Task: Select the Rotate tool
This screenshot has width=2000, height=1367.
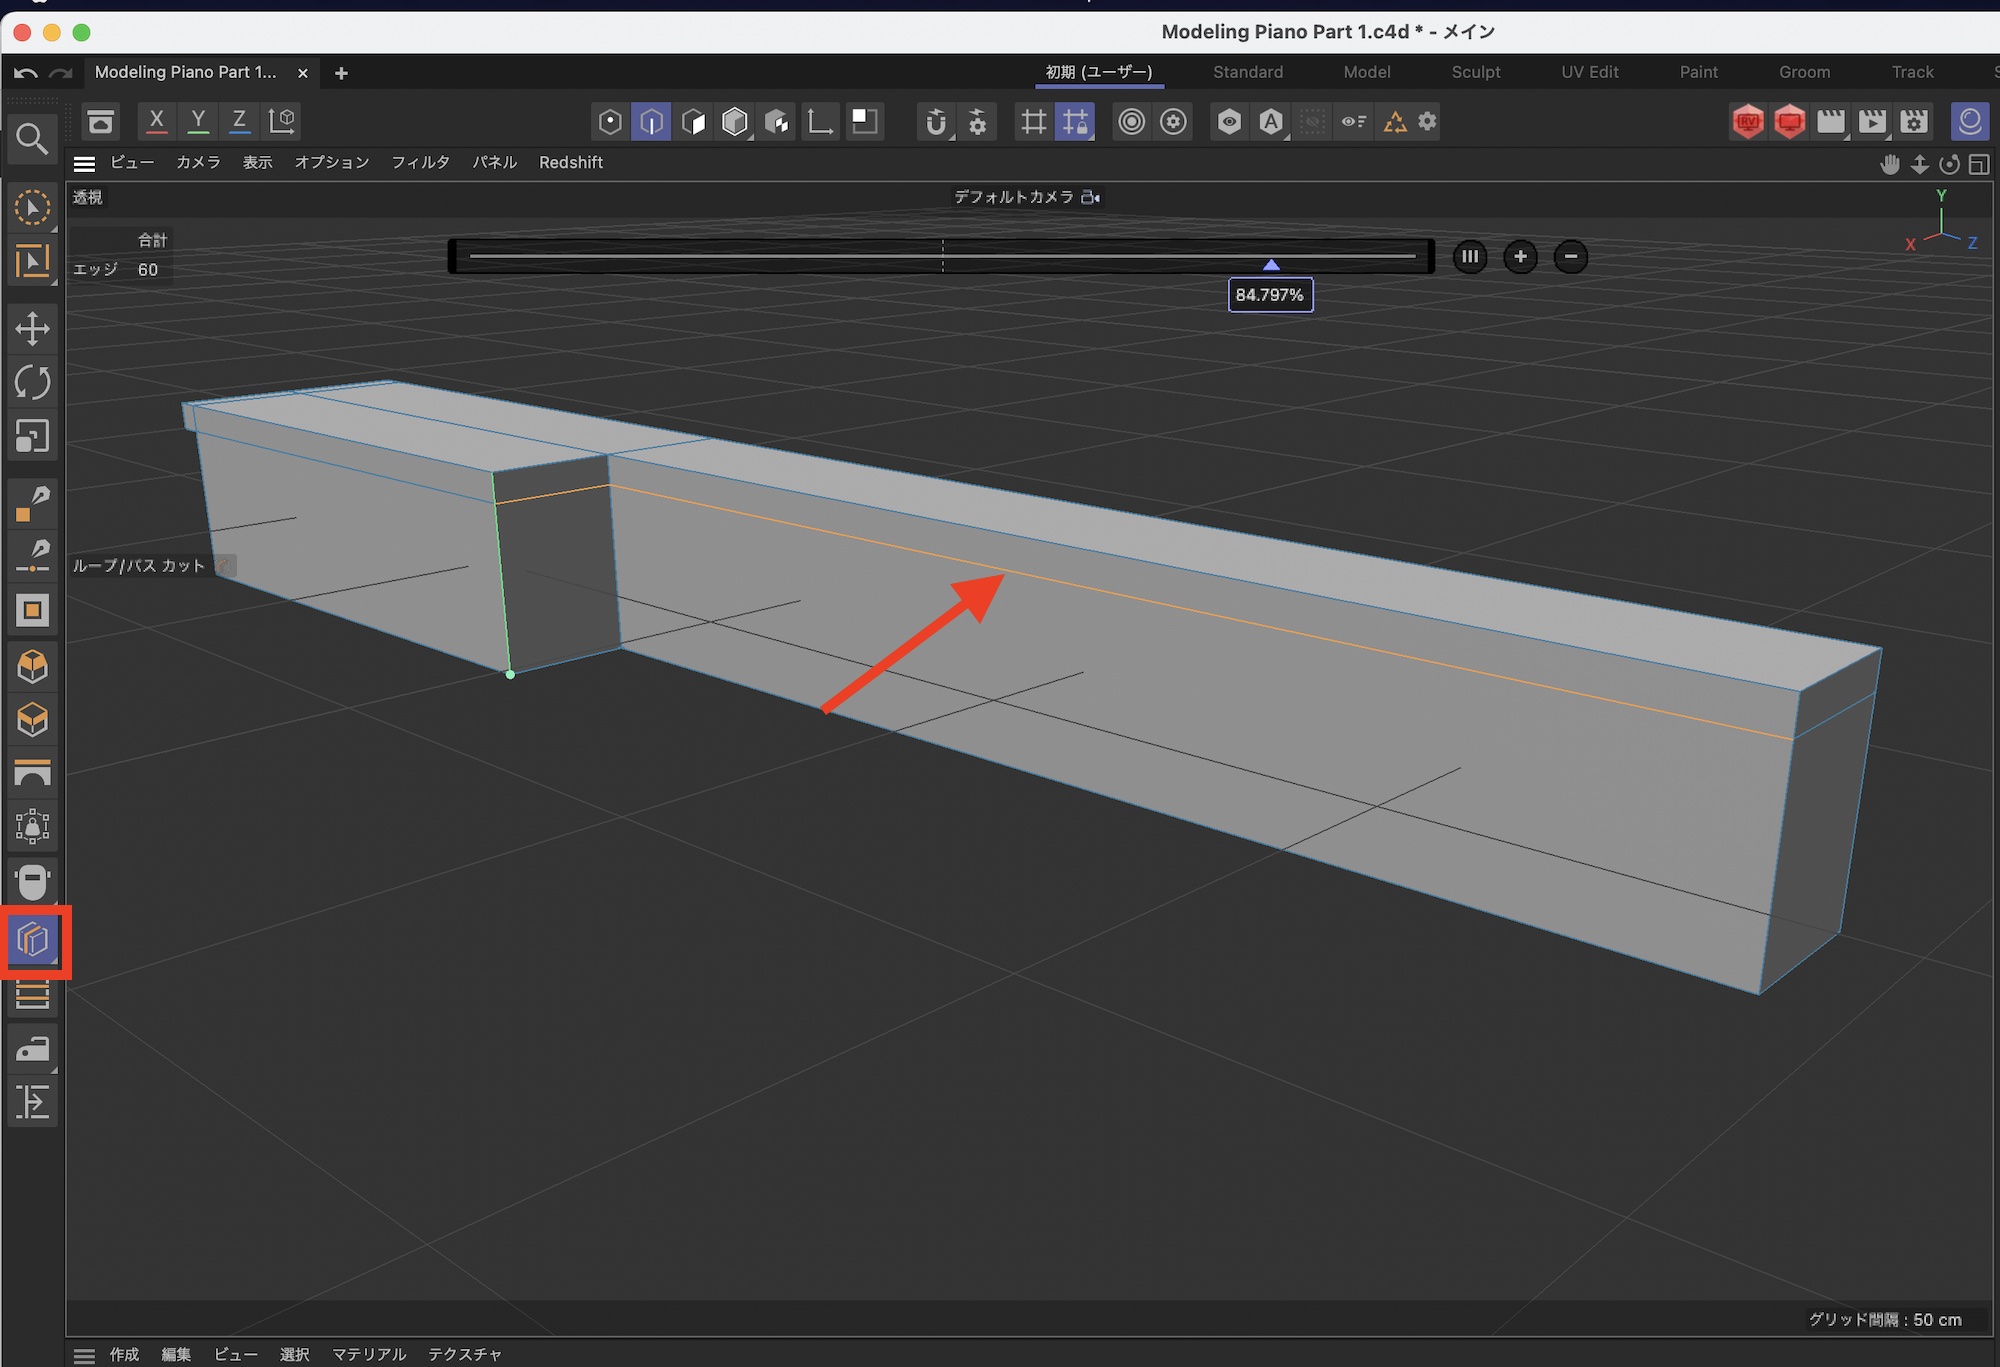Action: click(32, 382)
